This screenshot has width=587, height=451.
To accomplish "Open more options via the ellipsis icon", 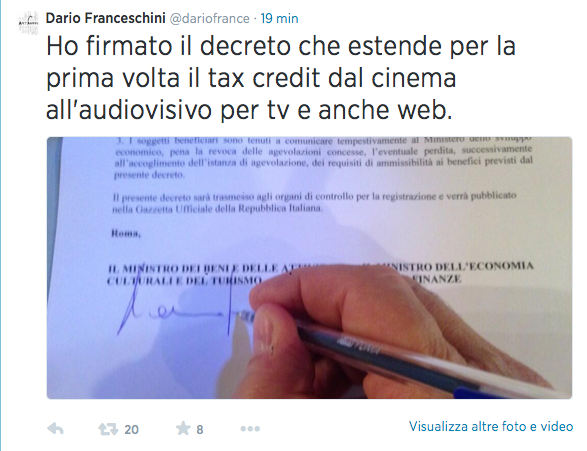I will tap(250, 429).
